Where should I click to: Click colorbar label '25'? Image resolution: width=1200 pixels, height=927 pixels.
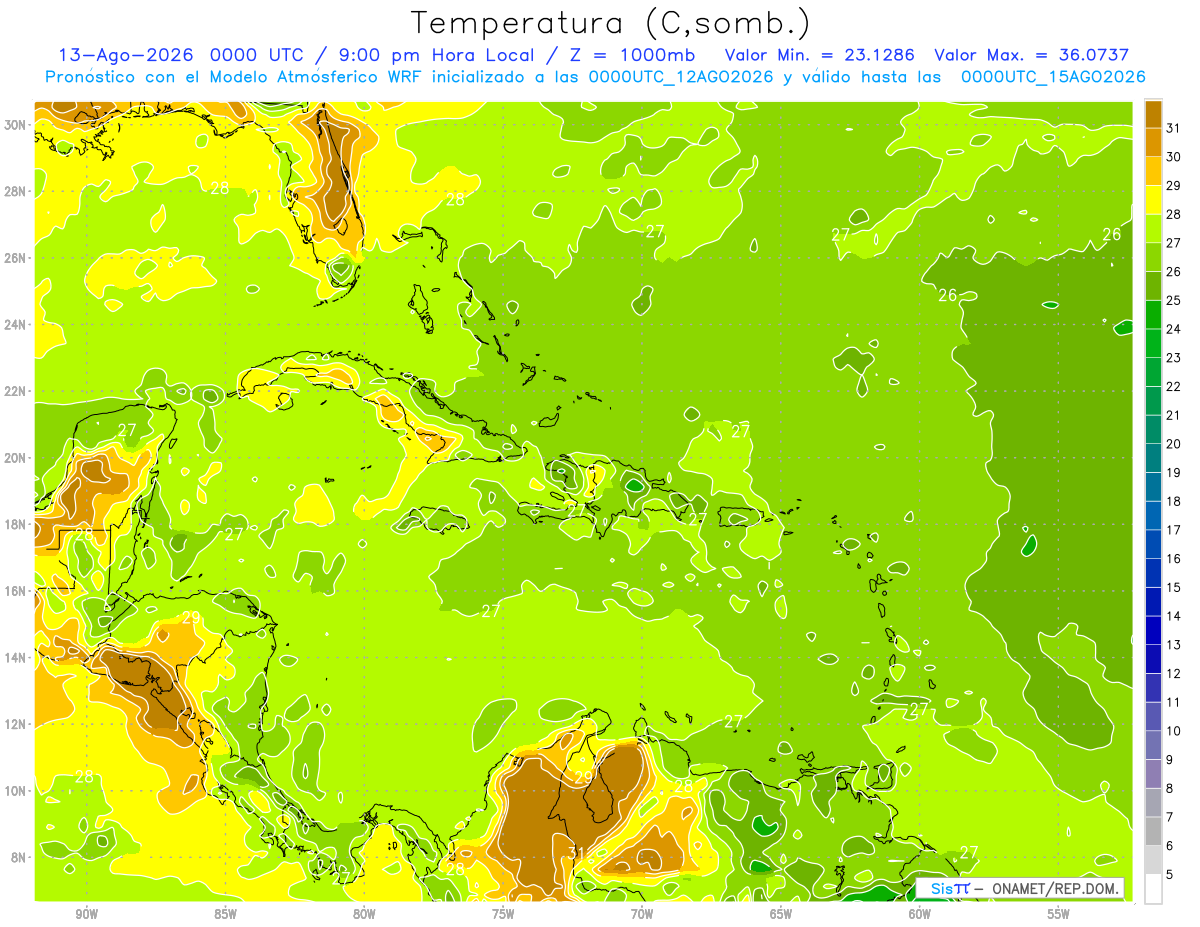tap(1173, 300)
